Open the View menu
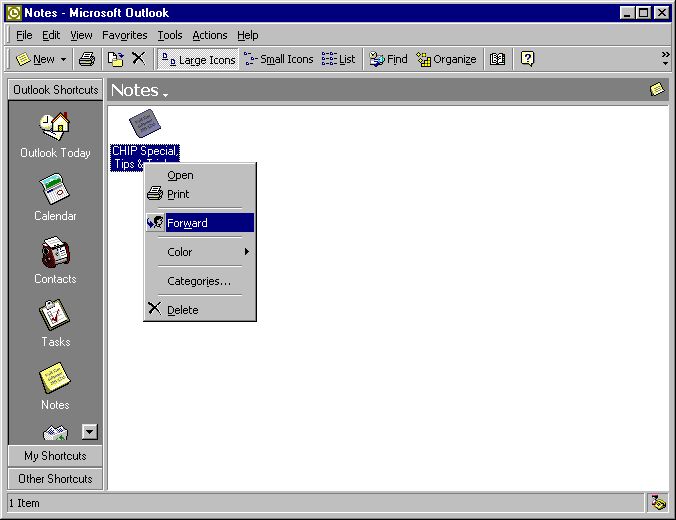676x520 pixels. coord(81,35)
